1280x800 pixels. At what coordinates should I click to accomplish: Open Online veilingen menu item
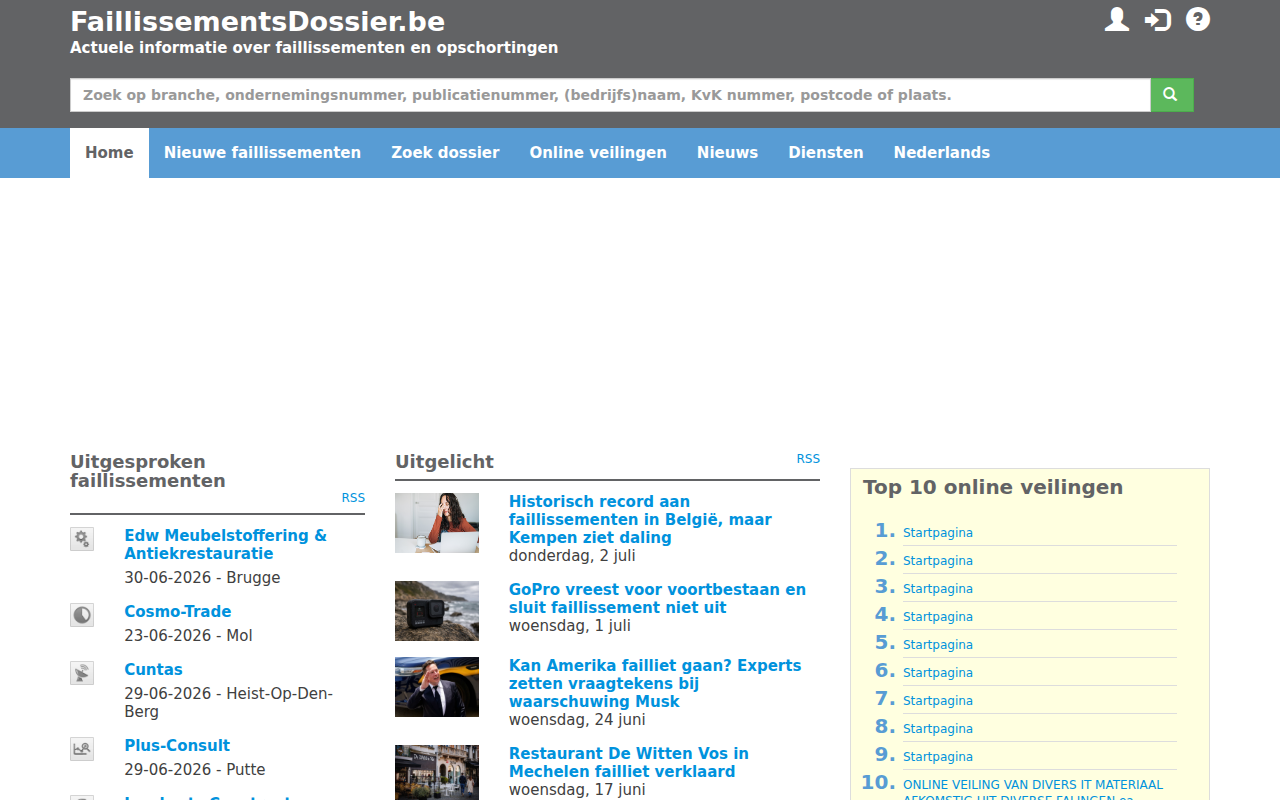[x=598, y=153]
